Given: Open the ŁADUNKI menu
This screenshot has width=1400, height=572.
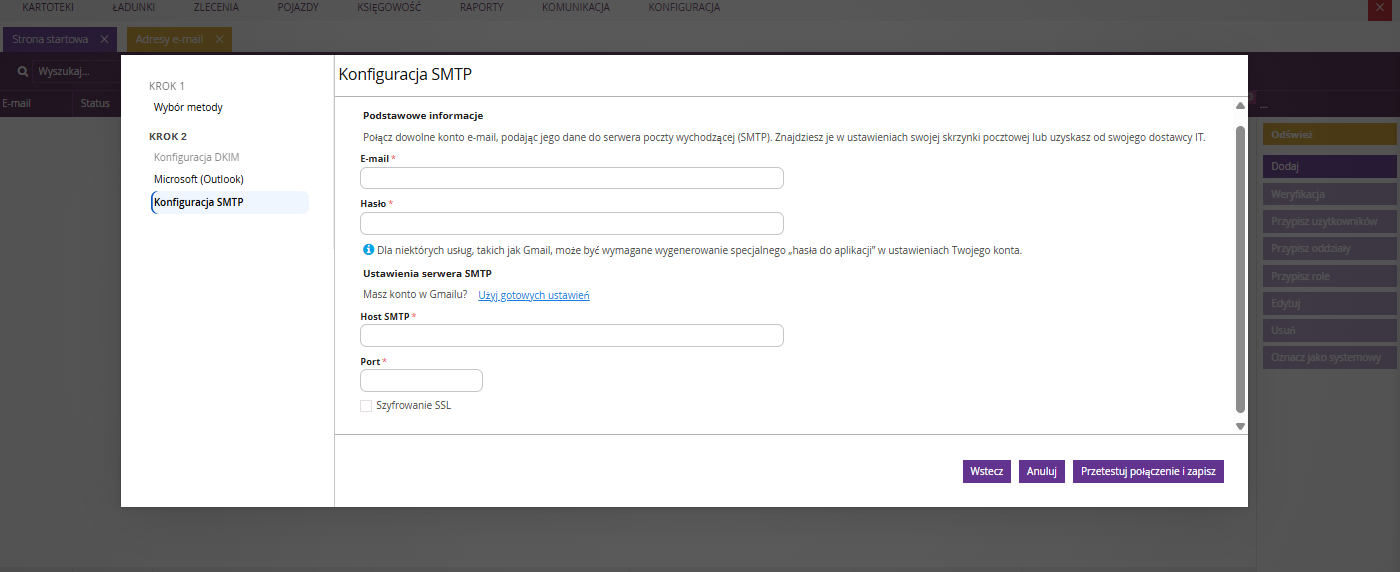Looking at the screenshot, I should pos(134,7).
